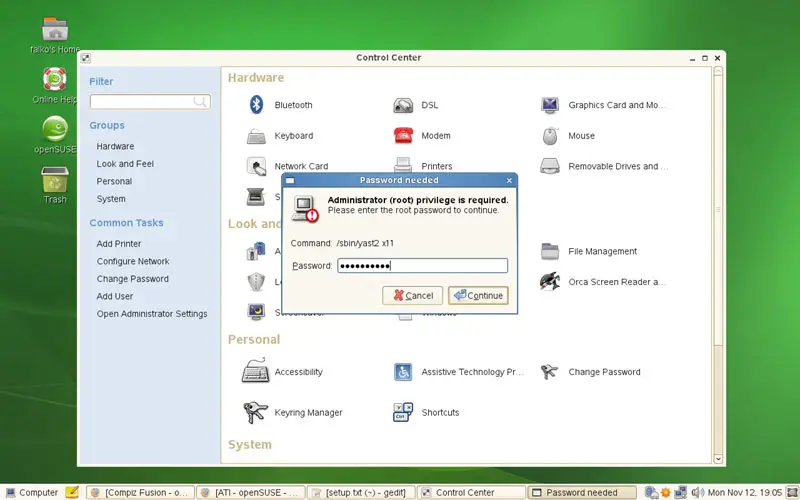Click the scroll down arrow in Control Center
Viewport: 800px width, 500px height.
(x=718, y=459)
